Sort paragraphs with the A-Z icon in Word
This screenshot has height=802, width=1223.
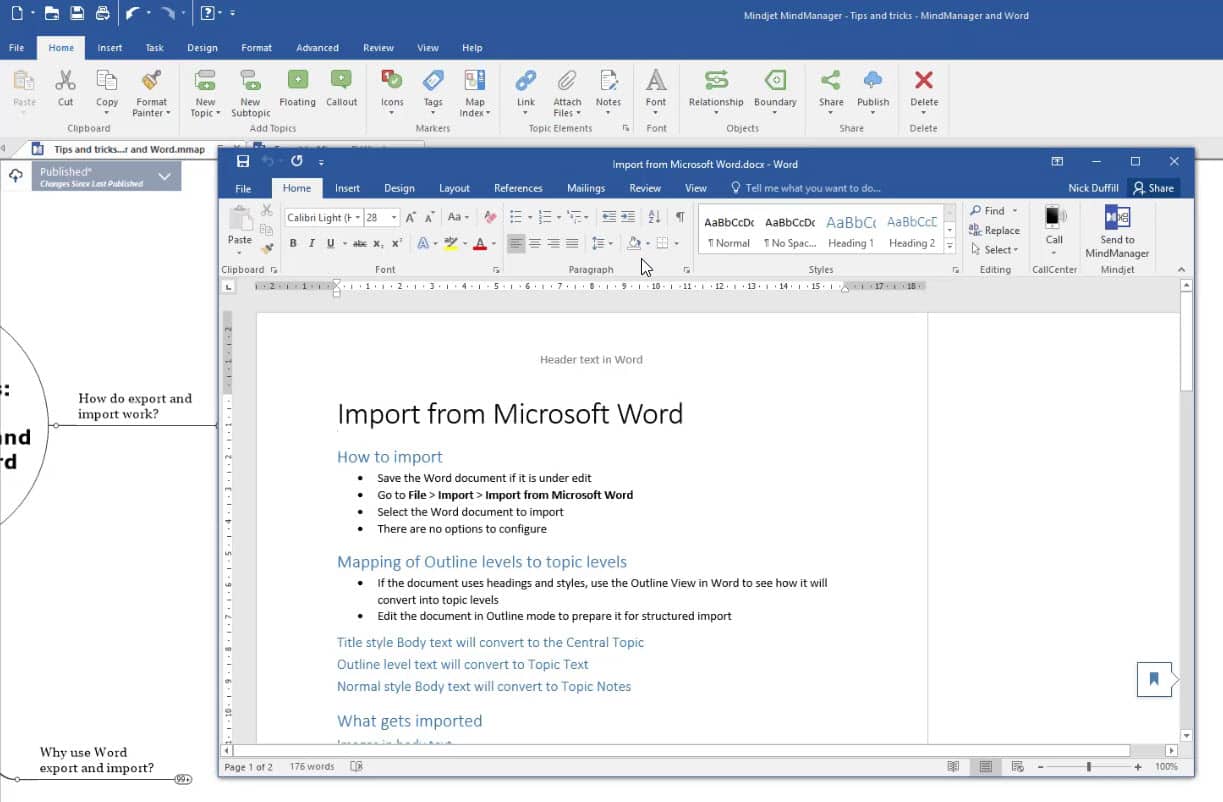654,217
